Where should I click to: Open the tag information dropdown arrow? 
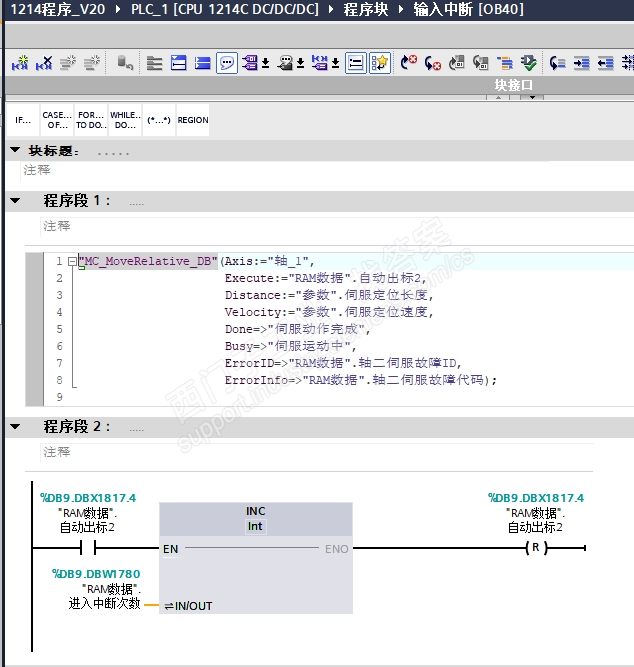[300, 63]
